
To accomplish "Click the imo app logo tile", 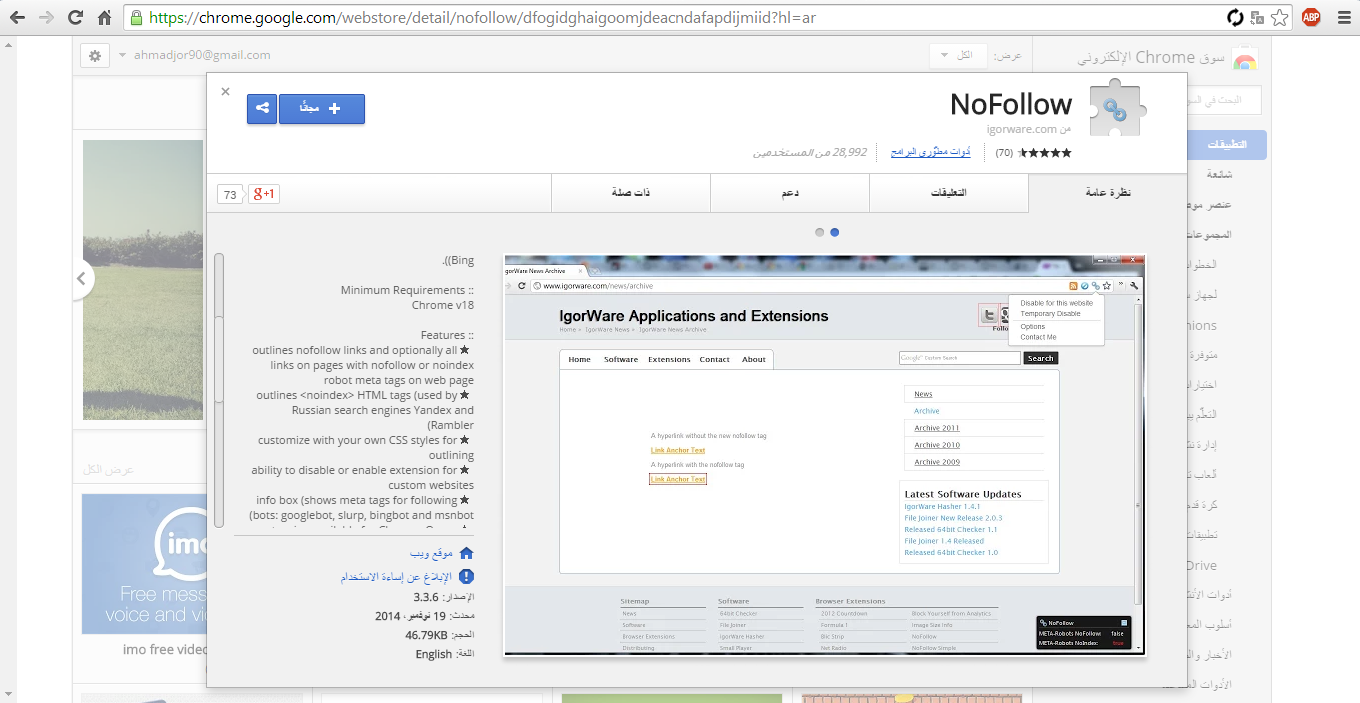I will 144,564.
